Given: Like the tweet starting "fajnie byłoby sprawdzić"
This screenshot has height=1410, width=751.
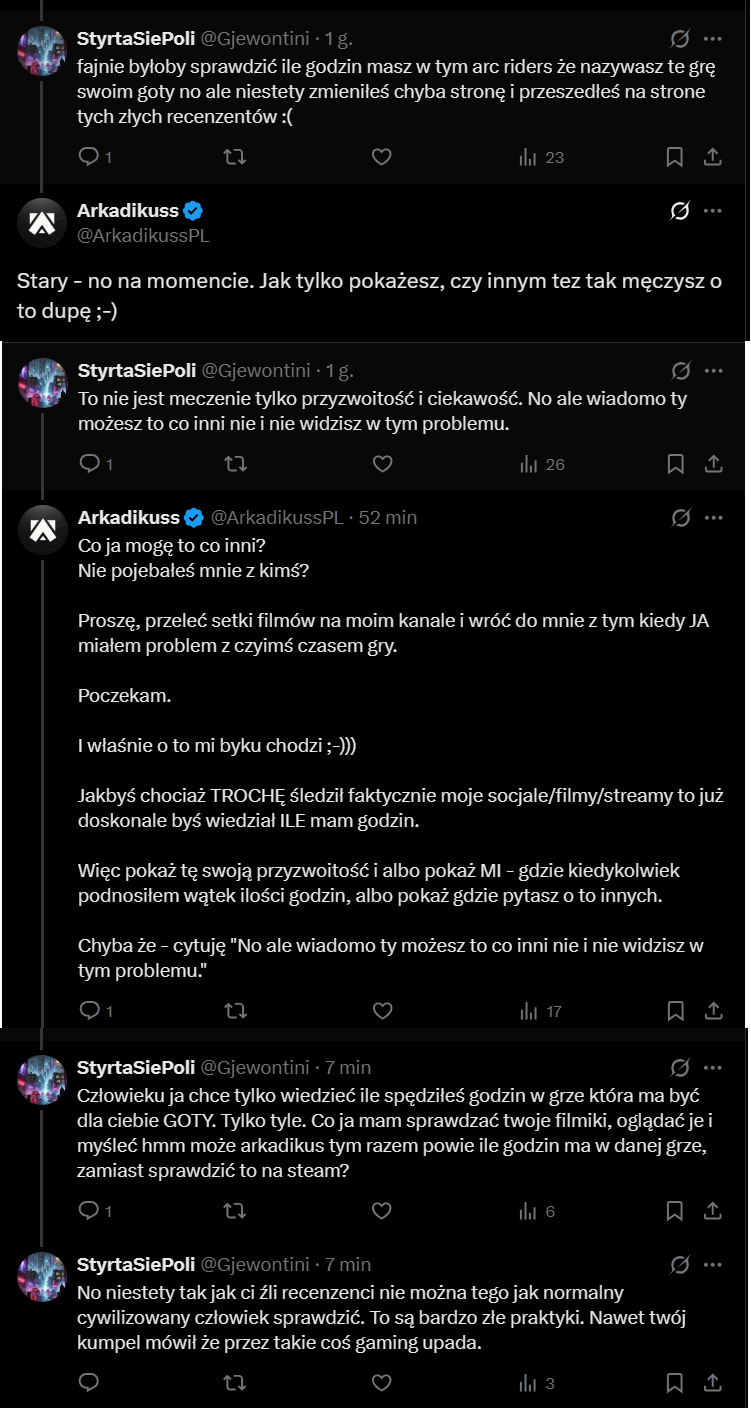Looking at the screenshot, I should [381, 157].
